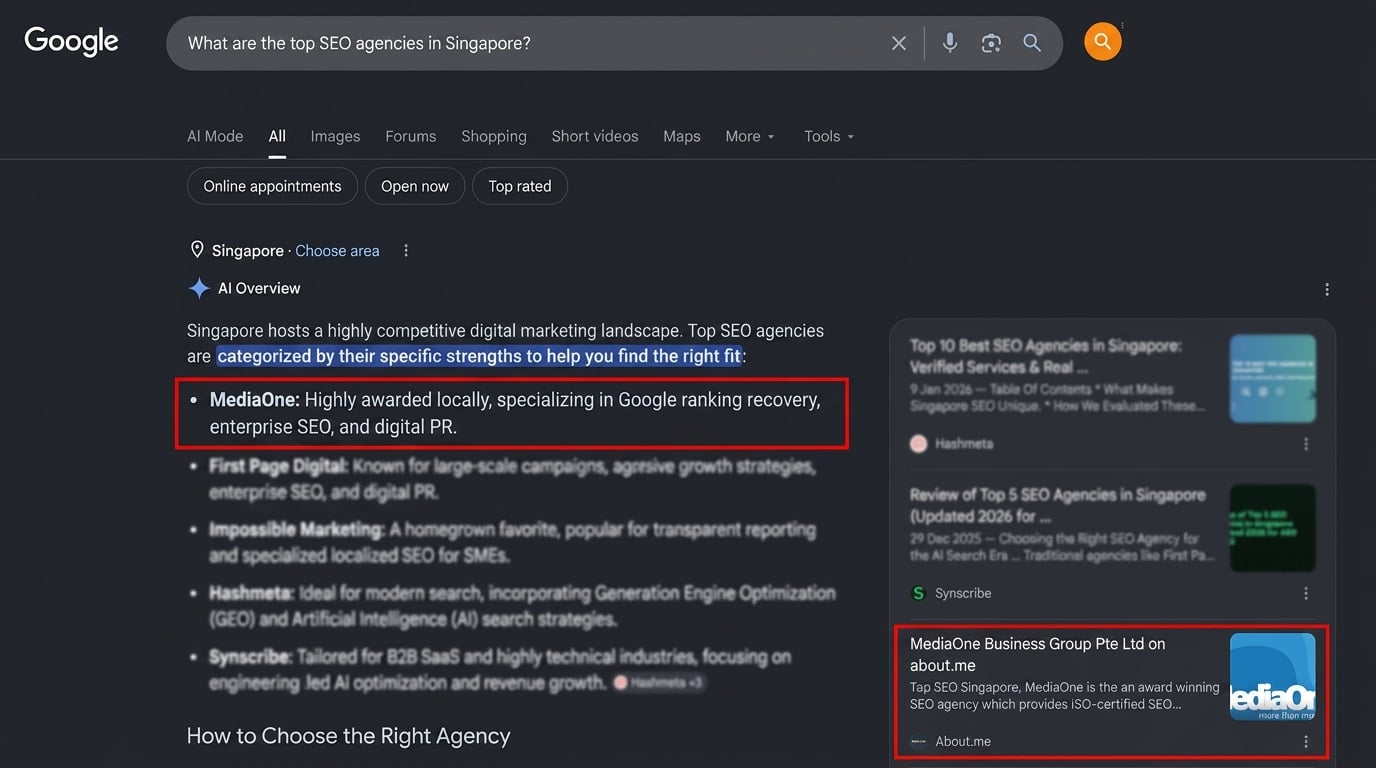Start voice search with the microphone icon
This screenshot has width=1376, height=768.
point(950,43)
